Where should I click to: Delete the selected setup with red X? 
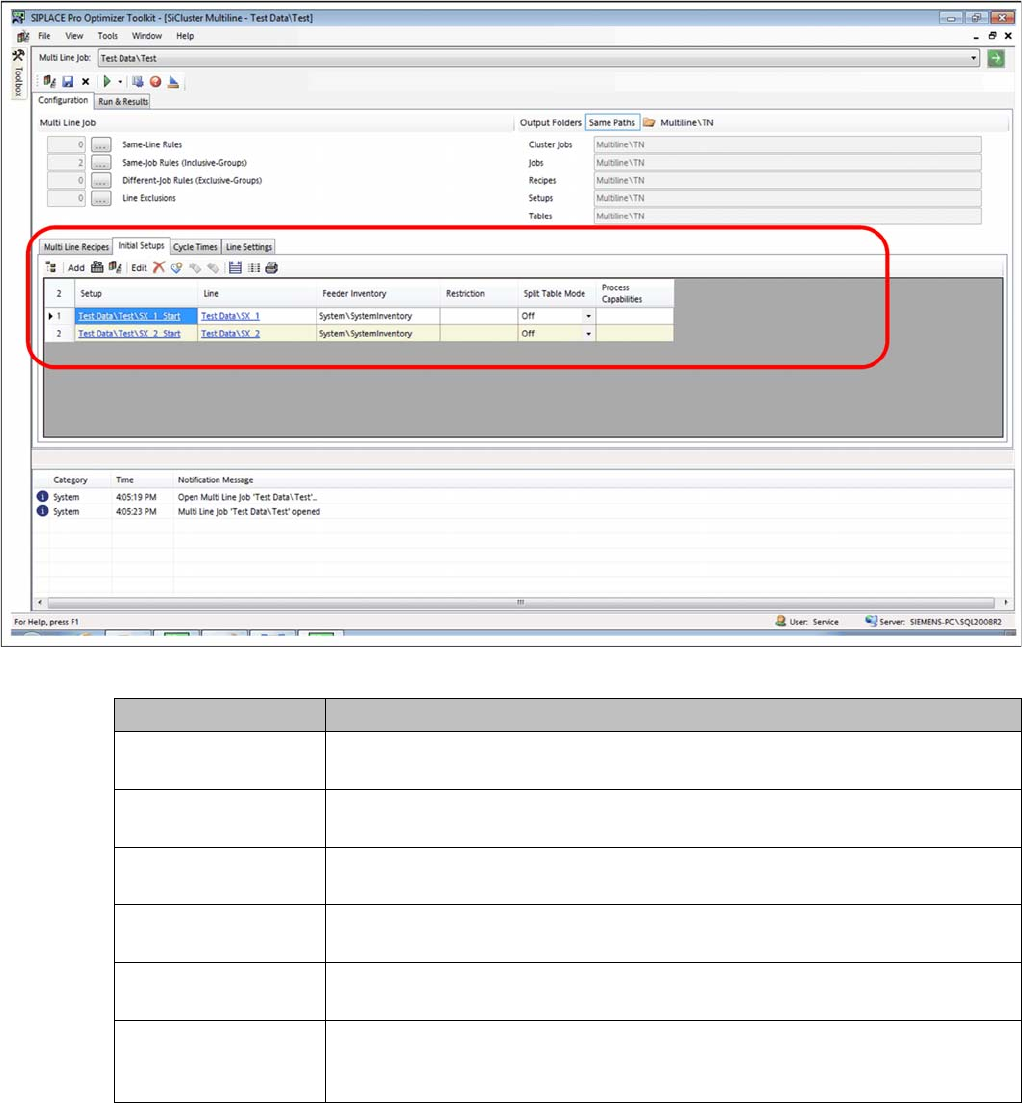click(x=159, y=267)
